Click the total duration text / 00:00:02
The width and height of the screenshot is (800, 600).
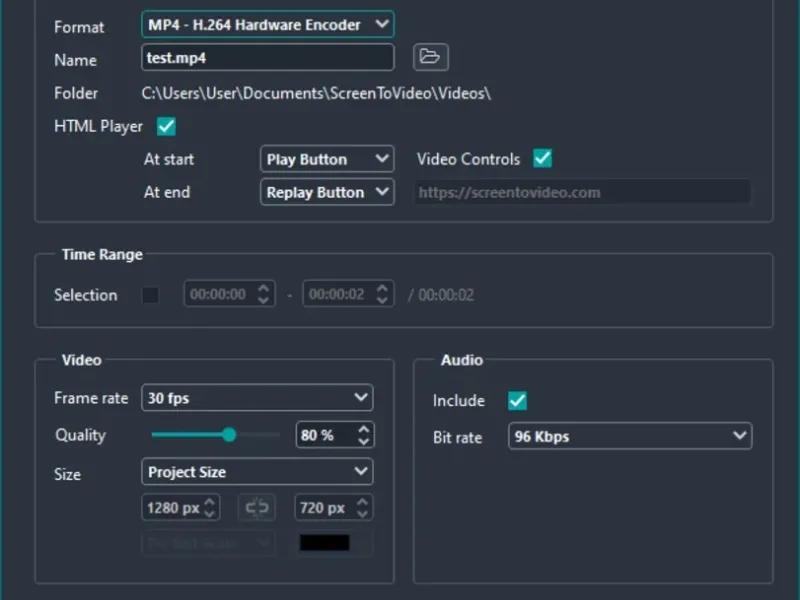[441, 294]
